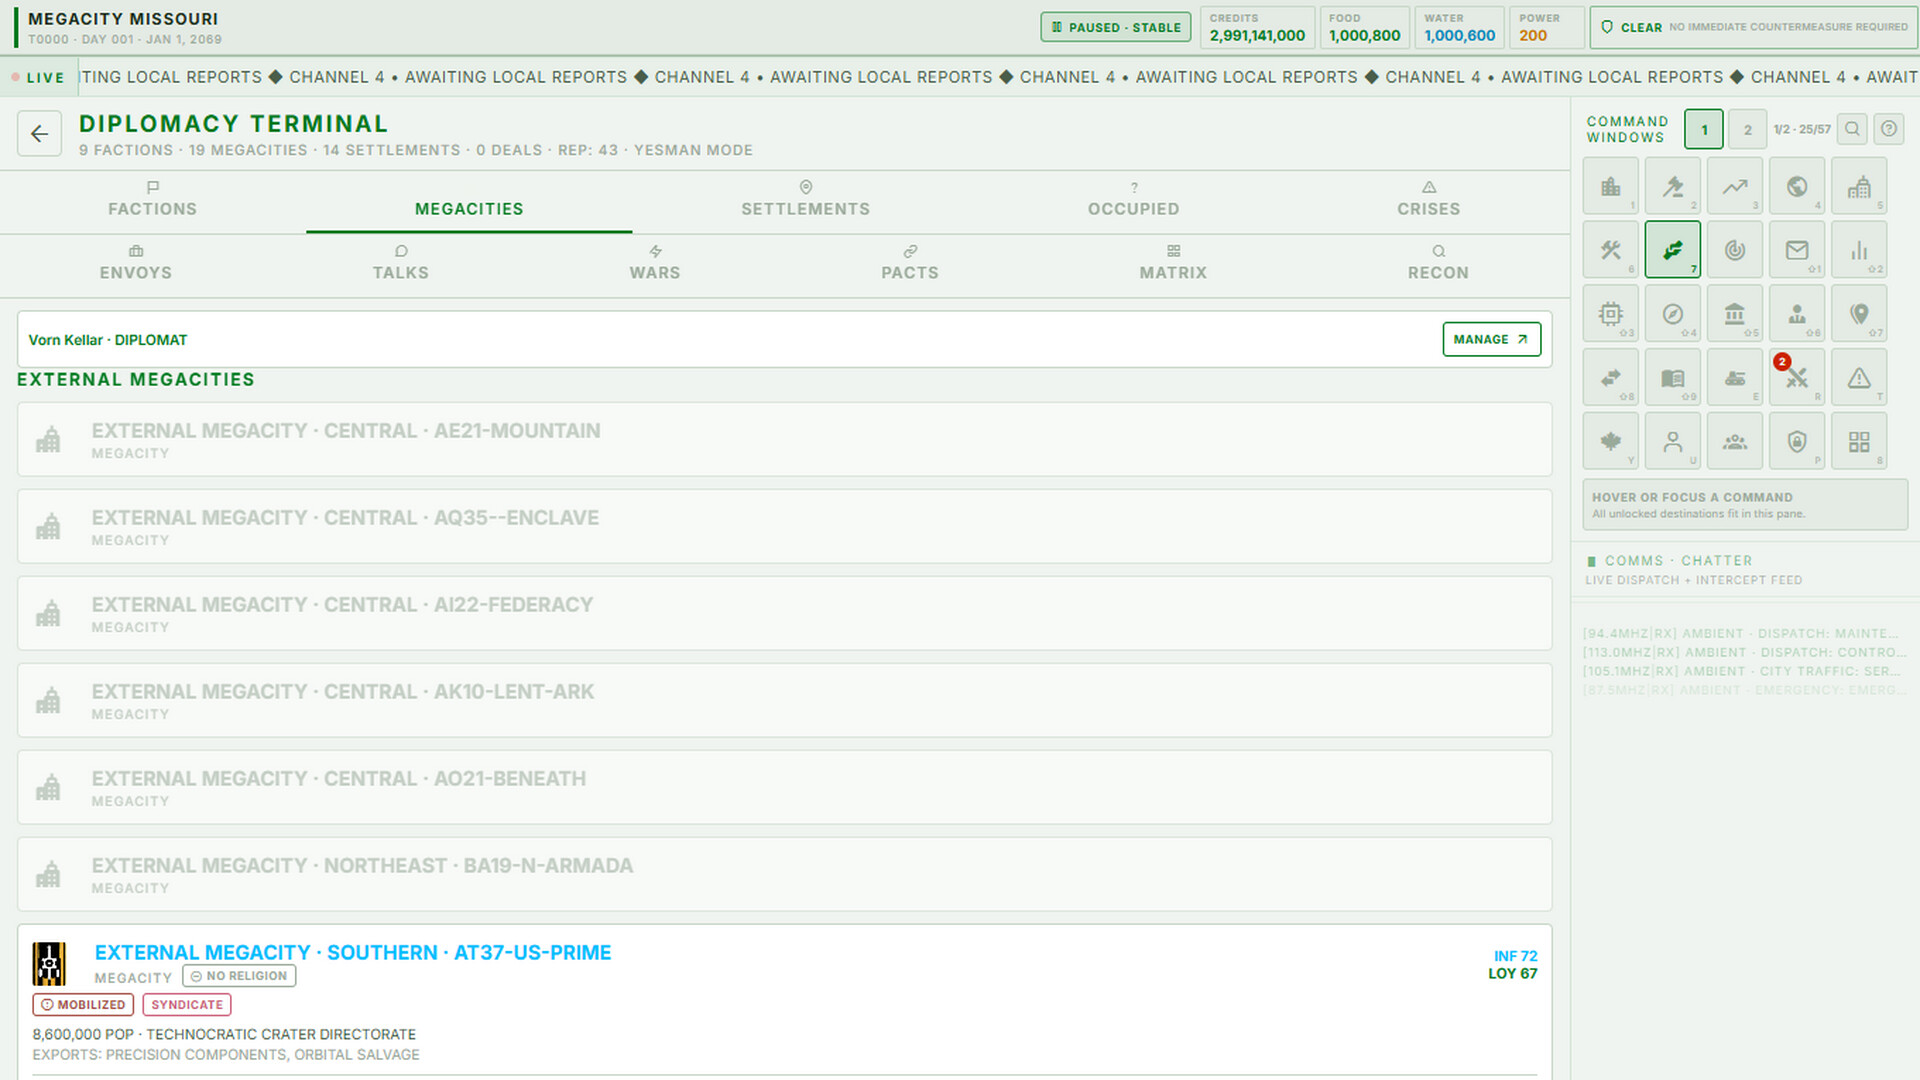
Task: Open the Recon sub-tab
Action: coord(1439,264)
